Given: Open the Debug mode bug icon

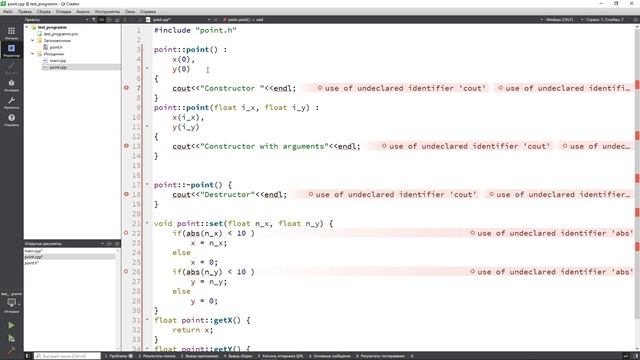Looking at the screenshot, I should click(x=11, y=83).
